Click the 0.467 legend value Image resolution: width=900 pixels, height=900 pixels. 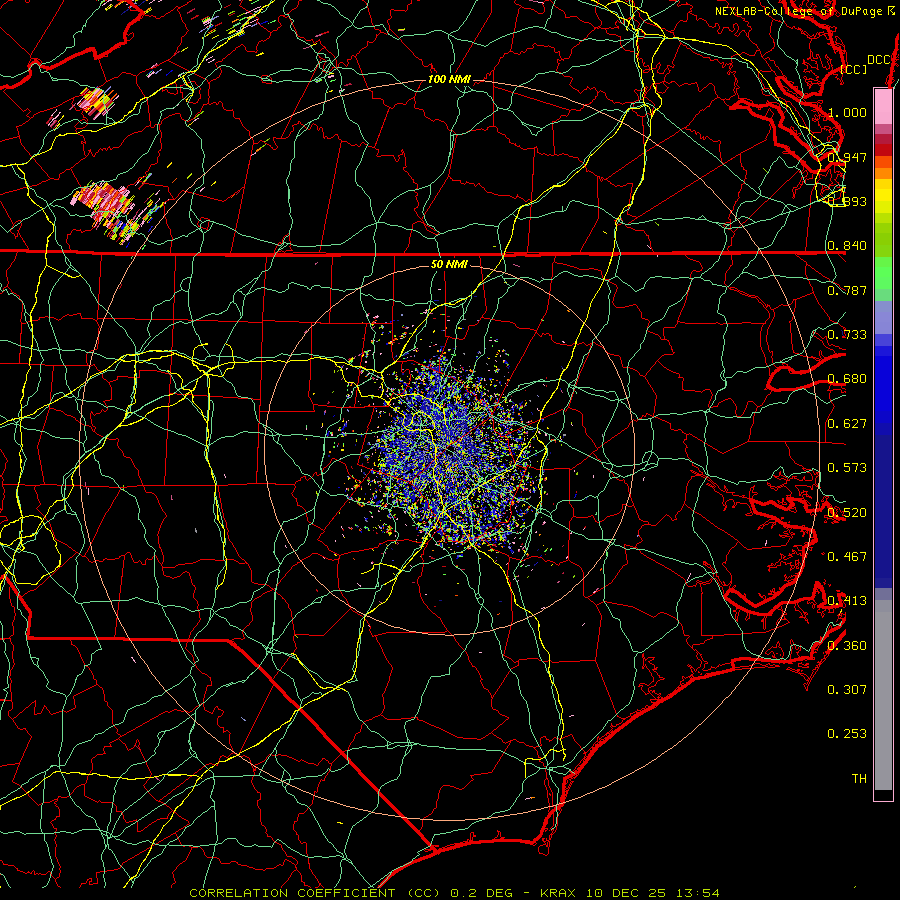[847, 557]
